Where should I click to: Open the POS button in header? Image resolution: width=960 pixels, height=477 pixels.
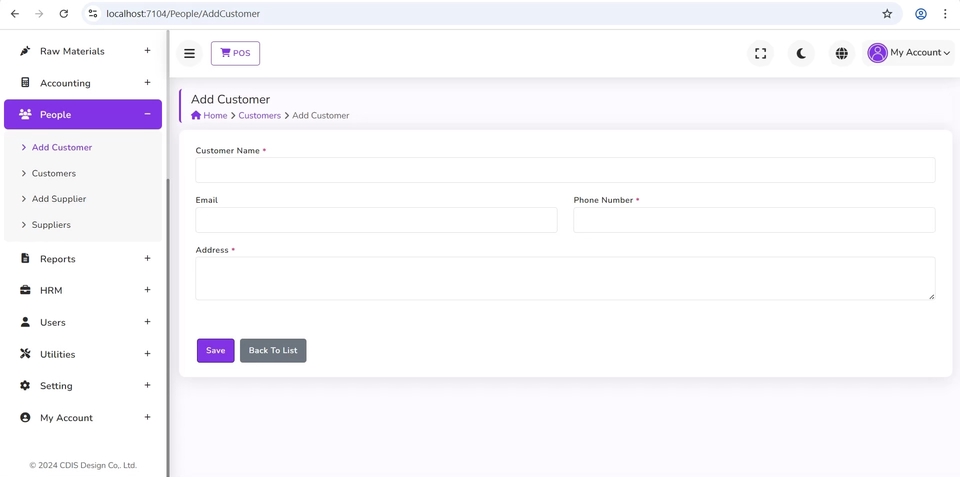(235, 53)
